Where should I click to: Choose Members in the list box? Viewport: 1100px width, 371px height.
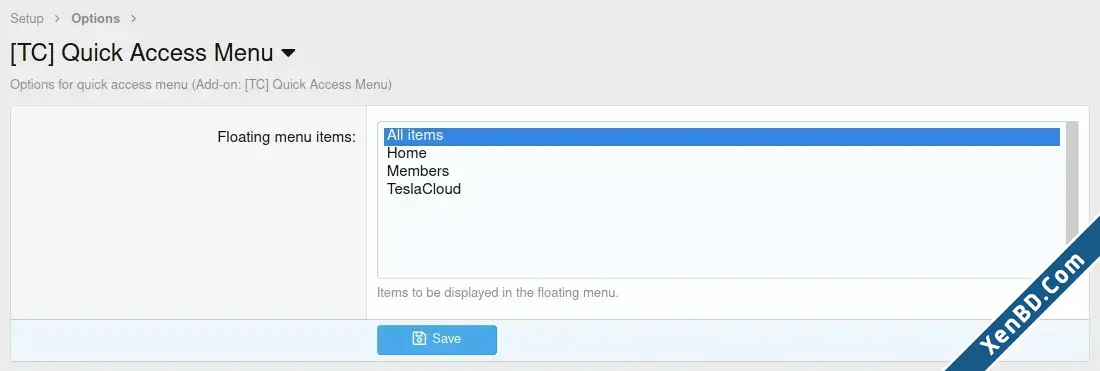pos(721,171)
